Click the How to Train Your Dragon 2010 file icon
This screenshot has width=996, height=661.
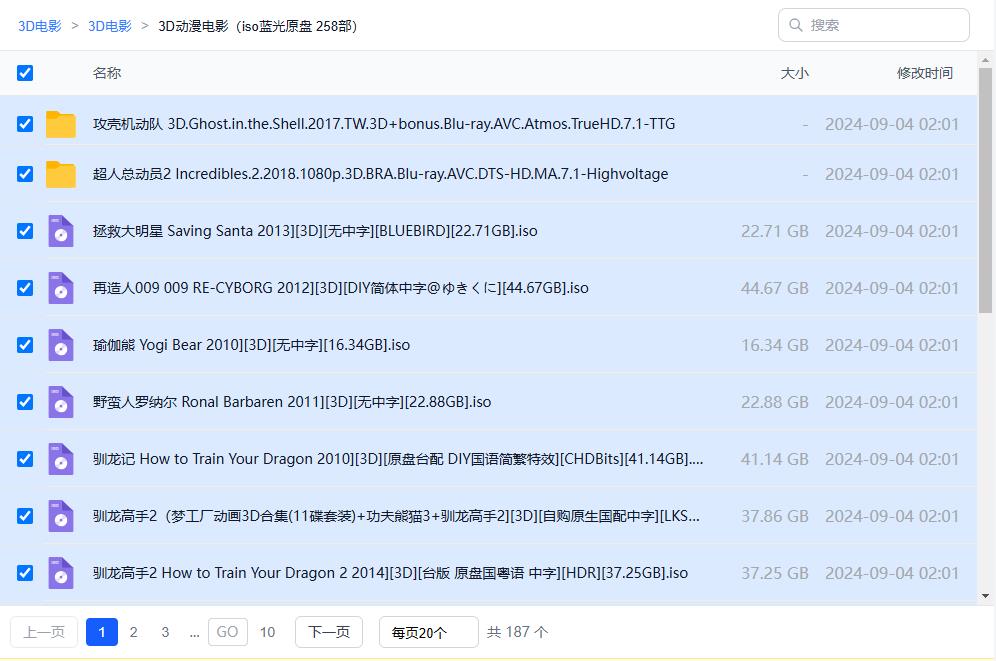click(61, 459)
